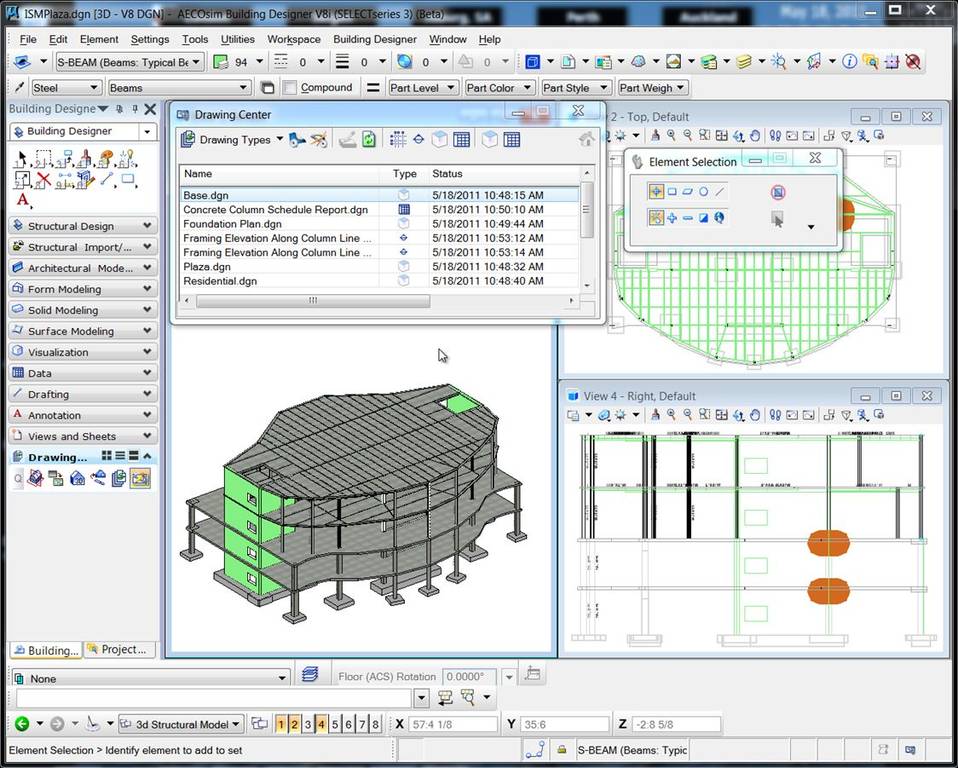Select the Place Text 'A' tool
Image resolution: width=958 pixels, height=768 pixels.
point(23,200)
